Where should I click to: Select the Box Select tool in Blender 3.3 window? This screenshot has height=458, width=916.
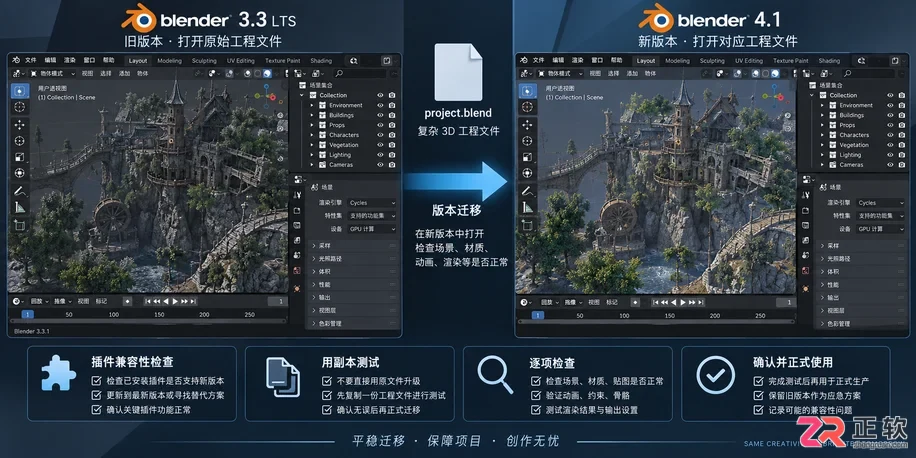click(20, 91)
